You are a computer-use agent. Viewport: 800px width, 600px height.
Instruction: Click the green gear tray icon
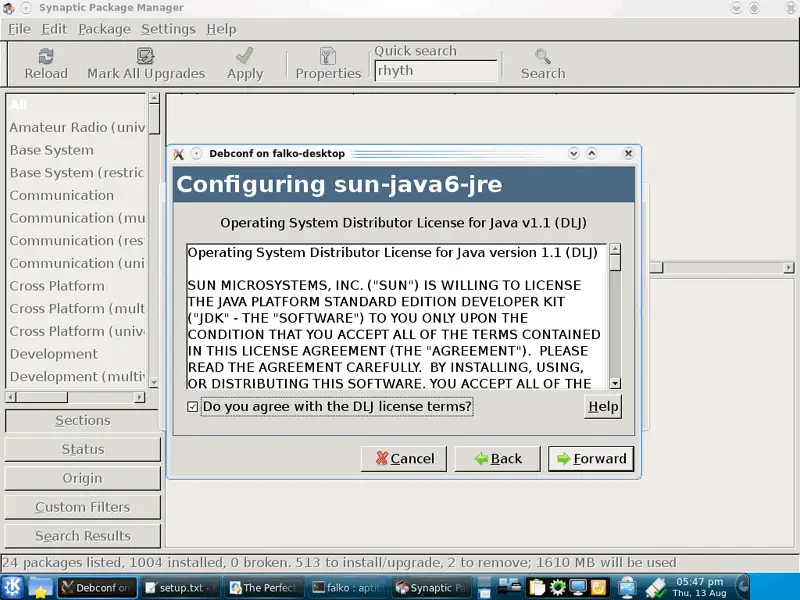[x=557, y=587]
